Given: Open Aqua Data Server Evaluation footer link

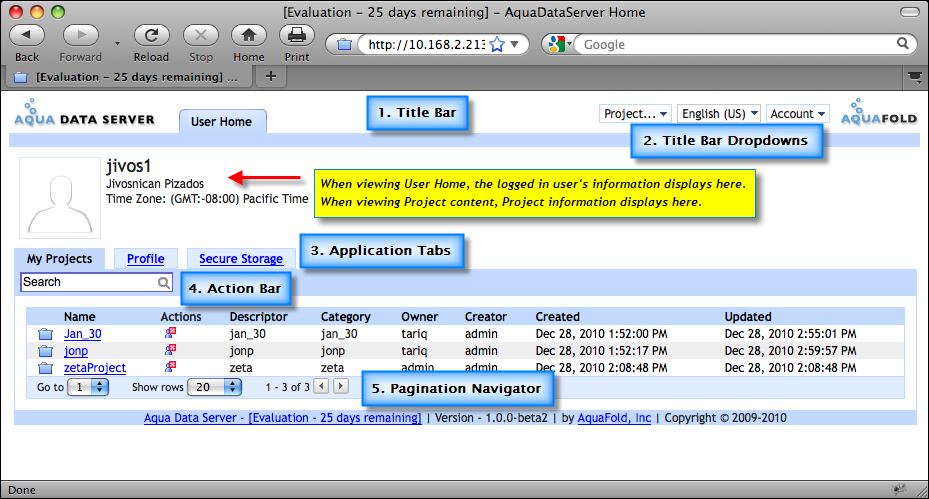Looking at the screenshot, I should (x=283, y=418).
